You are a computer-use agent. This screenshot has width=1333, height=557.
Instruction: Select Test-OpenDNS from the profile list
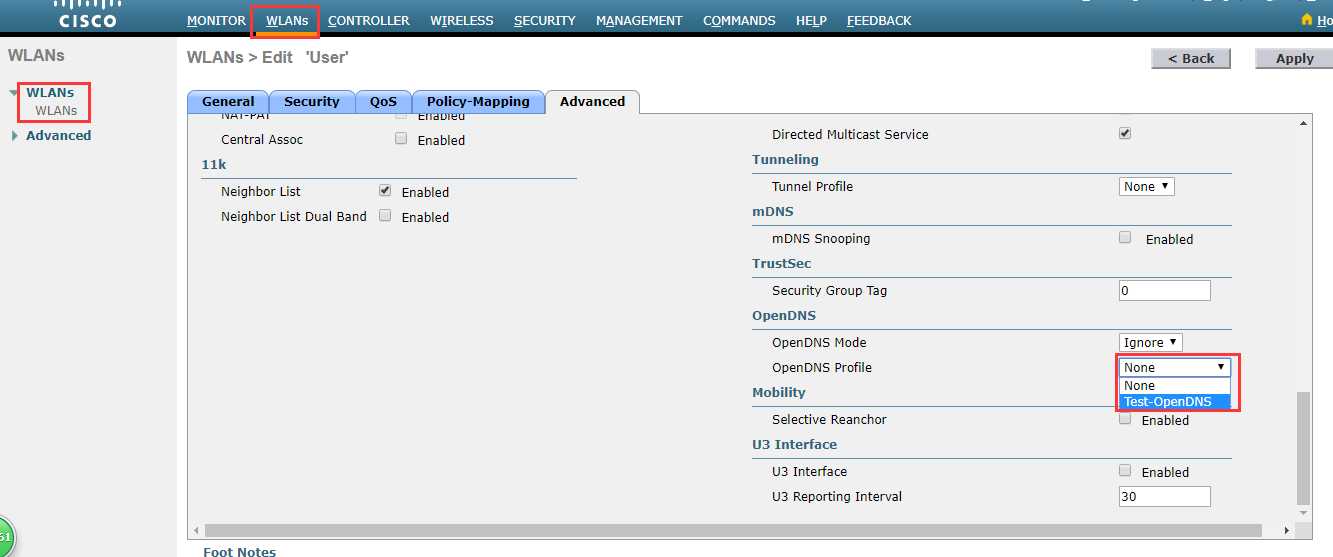tap(1174, 402)
